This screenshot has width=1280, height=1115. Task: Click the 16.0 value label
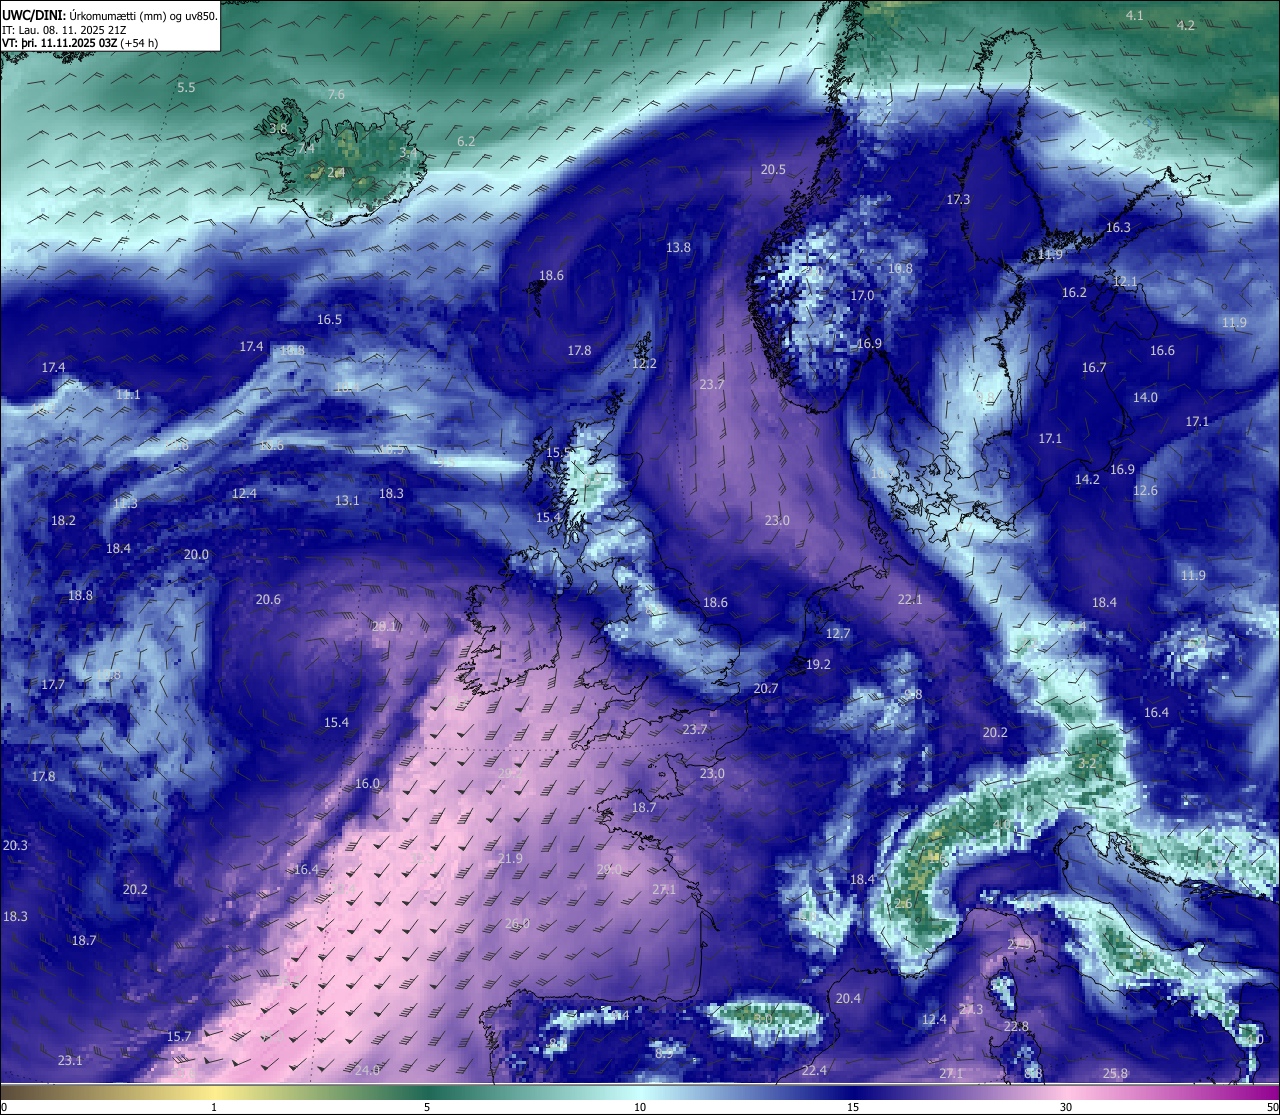[367, 783]
